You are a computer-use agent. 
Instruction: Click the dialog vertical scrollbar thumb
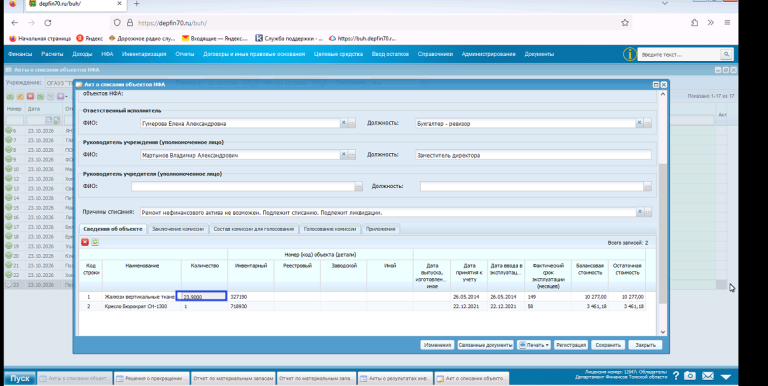click(663, 233)
